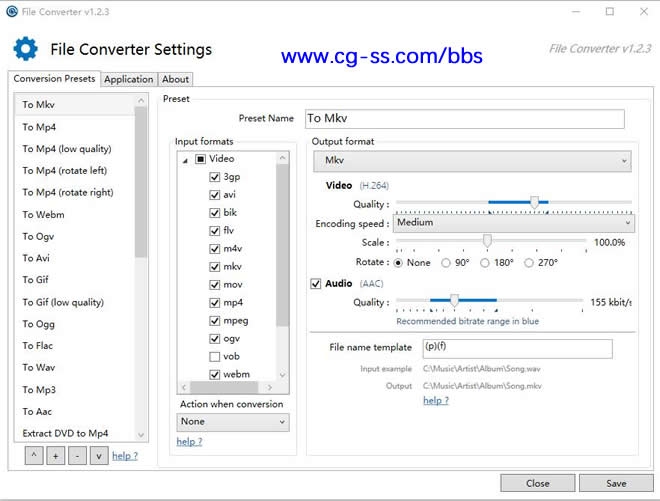Enable the vob input format checkbox
Screen dimensions: 660x501
point(215,357)
